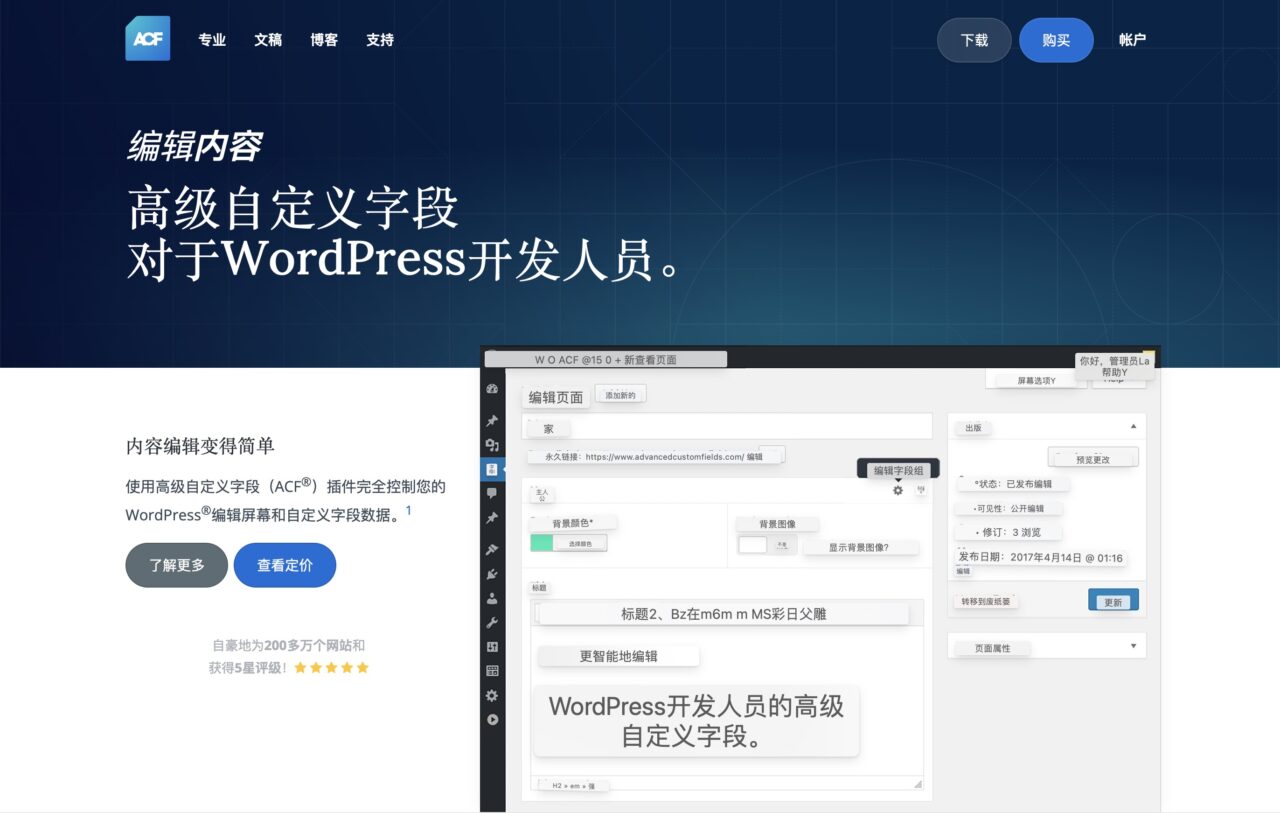Viewport: 1280px width, 813px height.
Task: Click the 转移到废纸篓 link
Action: click(986, 601)
